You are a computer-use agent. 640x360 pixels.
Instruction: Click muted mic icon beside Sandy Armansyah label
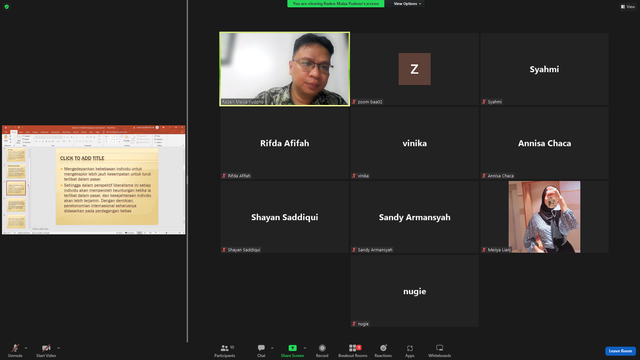click(x=354, y=249)
